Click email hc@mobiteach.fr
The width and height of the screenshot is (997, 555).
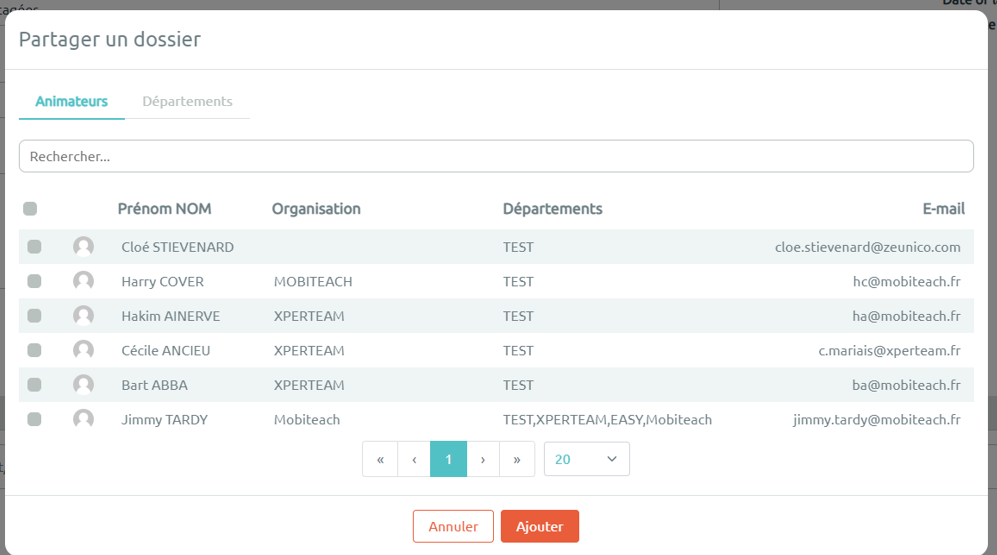906,282
